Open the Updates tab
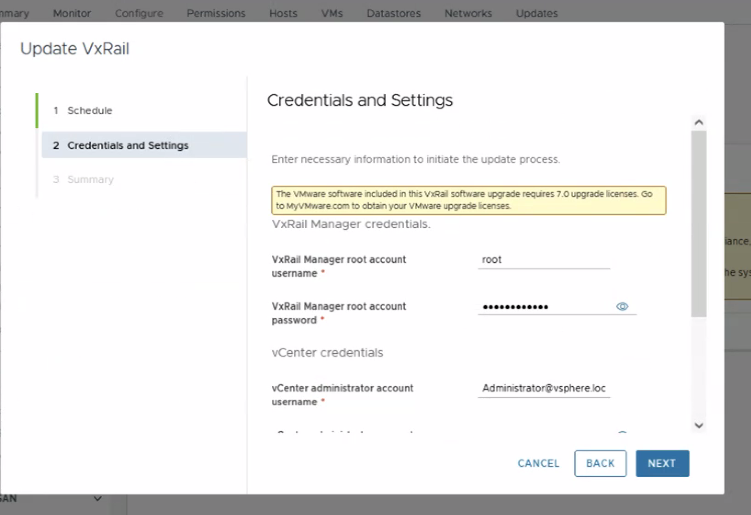 coord(536,13)
